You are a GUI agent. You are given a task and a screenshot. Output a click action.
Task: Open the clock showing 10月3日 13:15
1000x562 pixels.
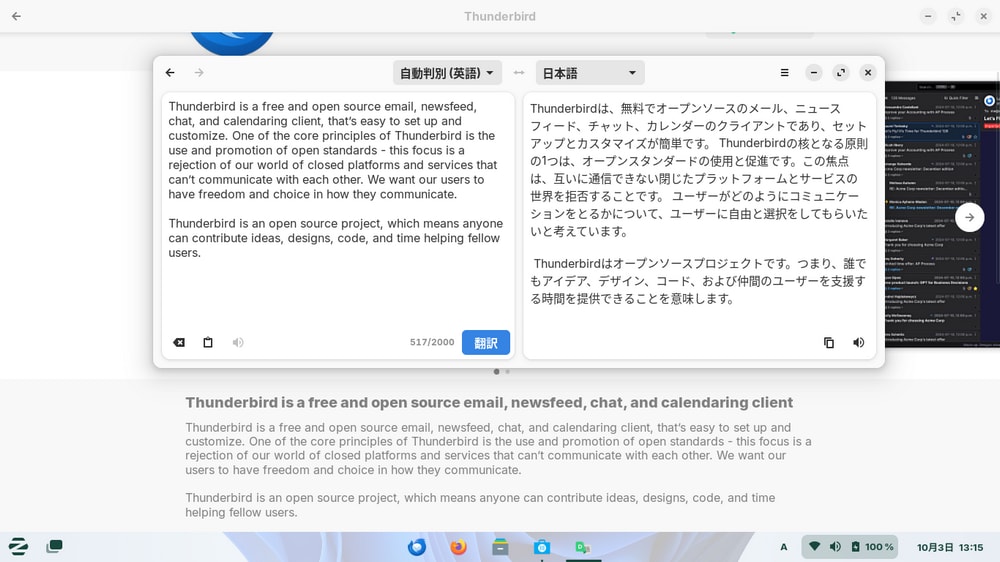(x=949, y=547)
